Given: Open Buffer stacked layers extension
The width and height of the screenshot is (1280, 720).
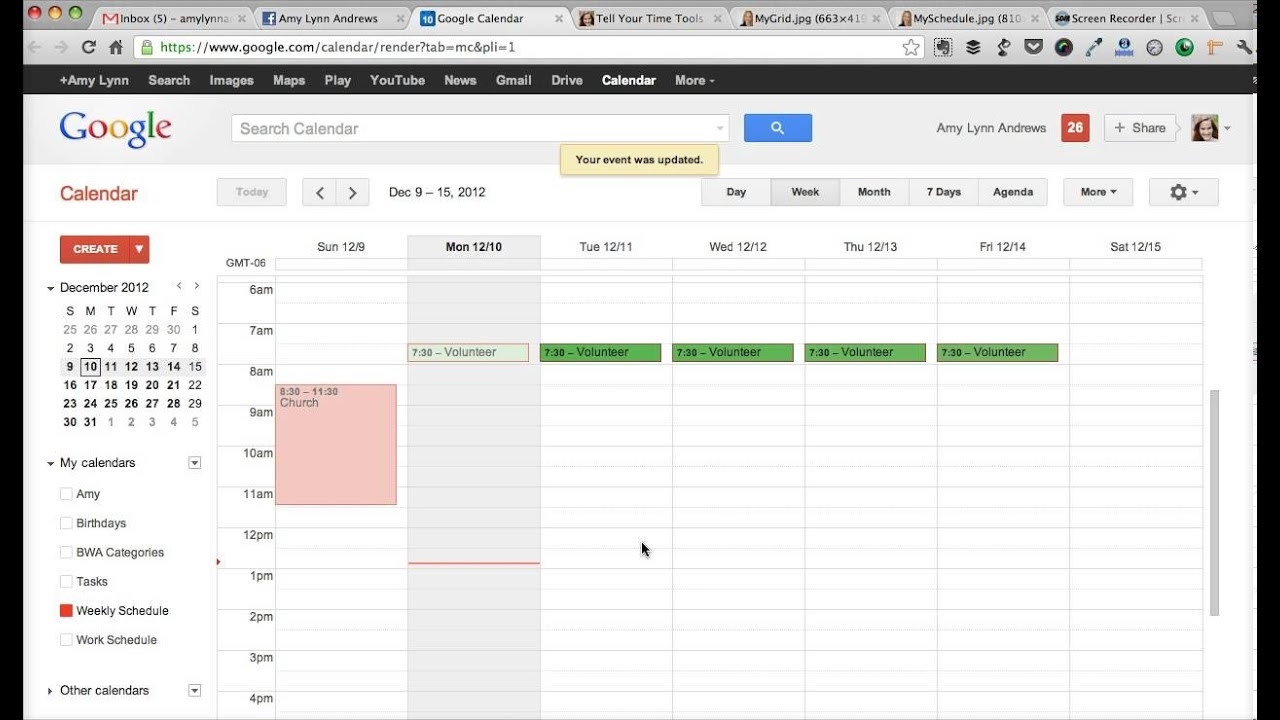Looking at the screenshot, I should [x=973, y=47].
